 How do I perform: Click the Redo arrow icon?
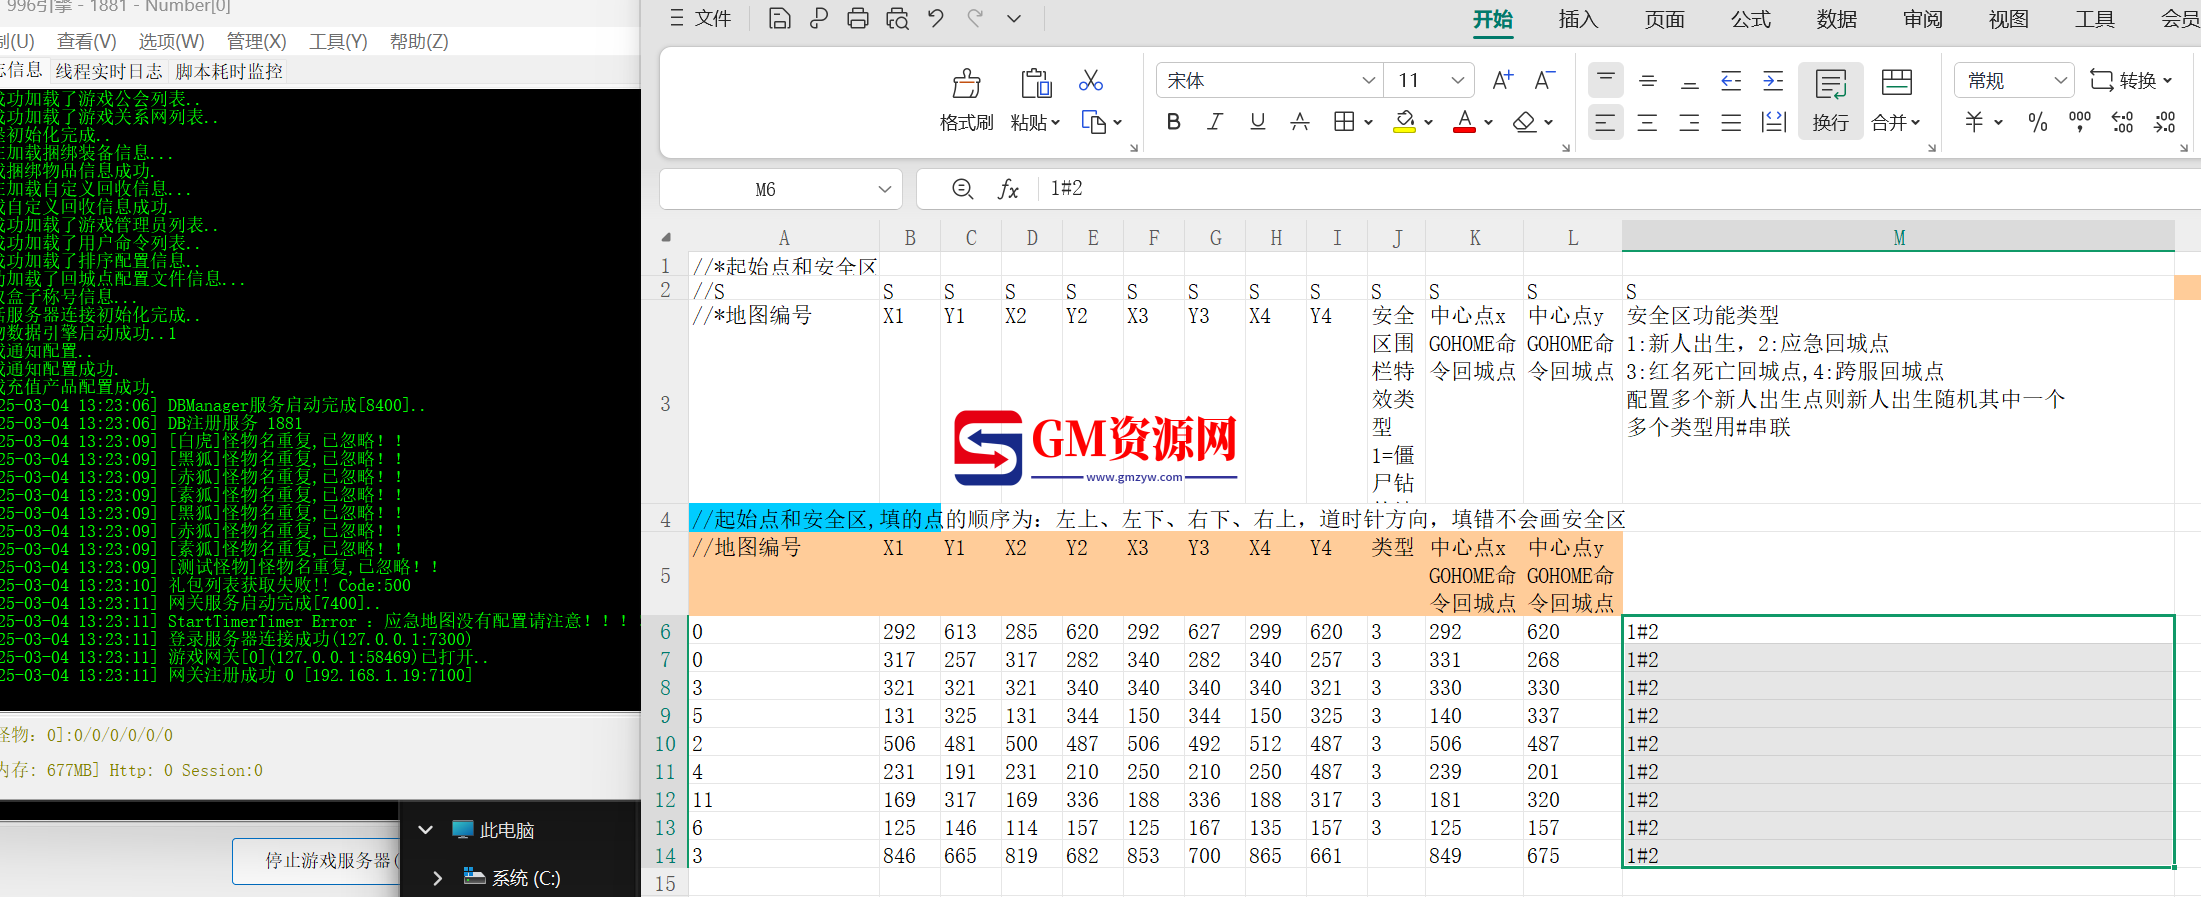(x=975, y=18)
